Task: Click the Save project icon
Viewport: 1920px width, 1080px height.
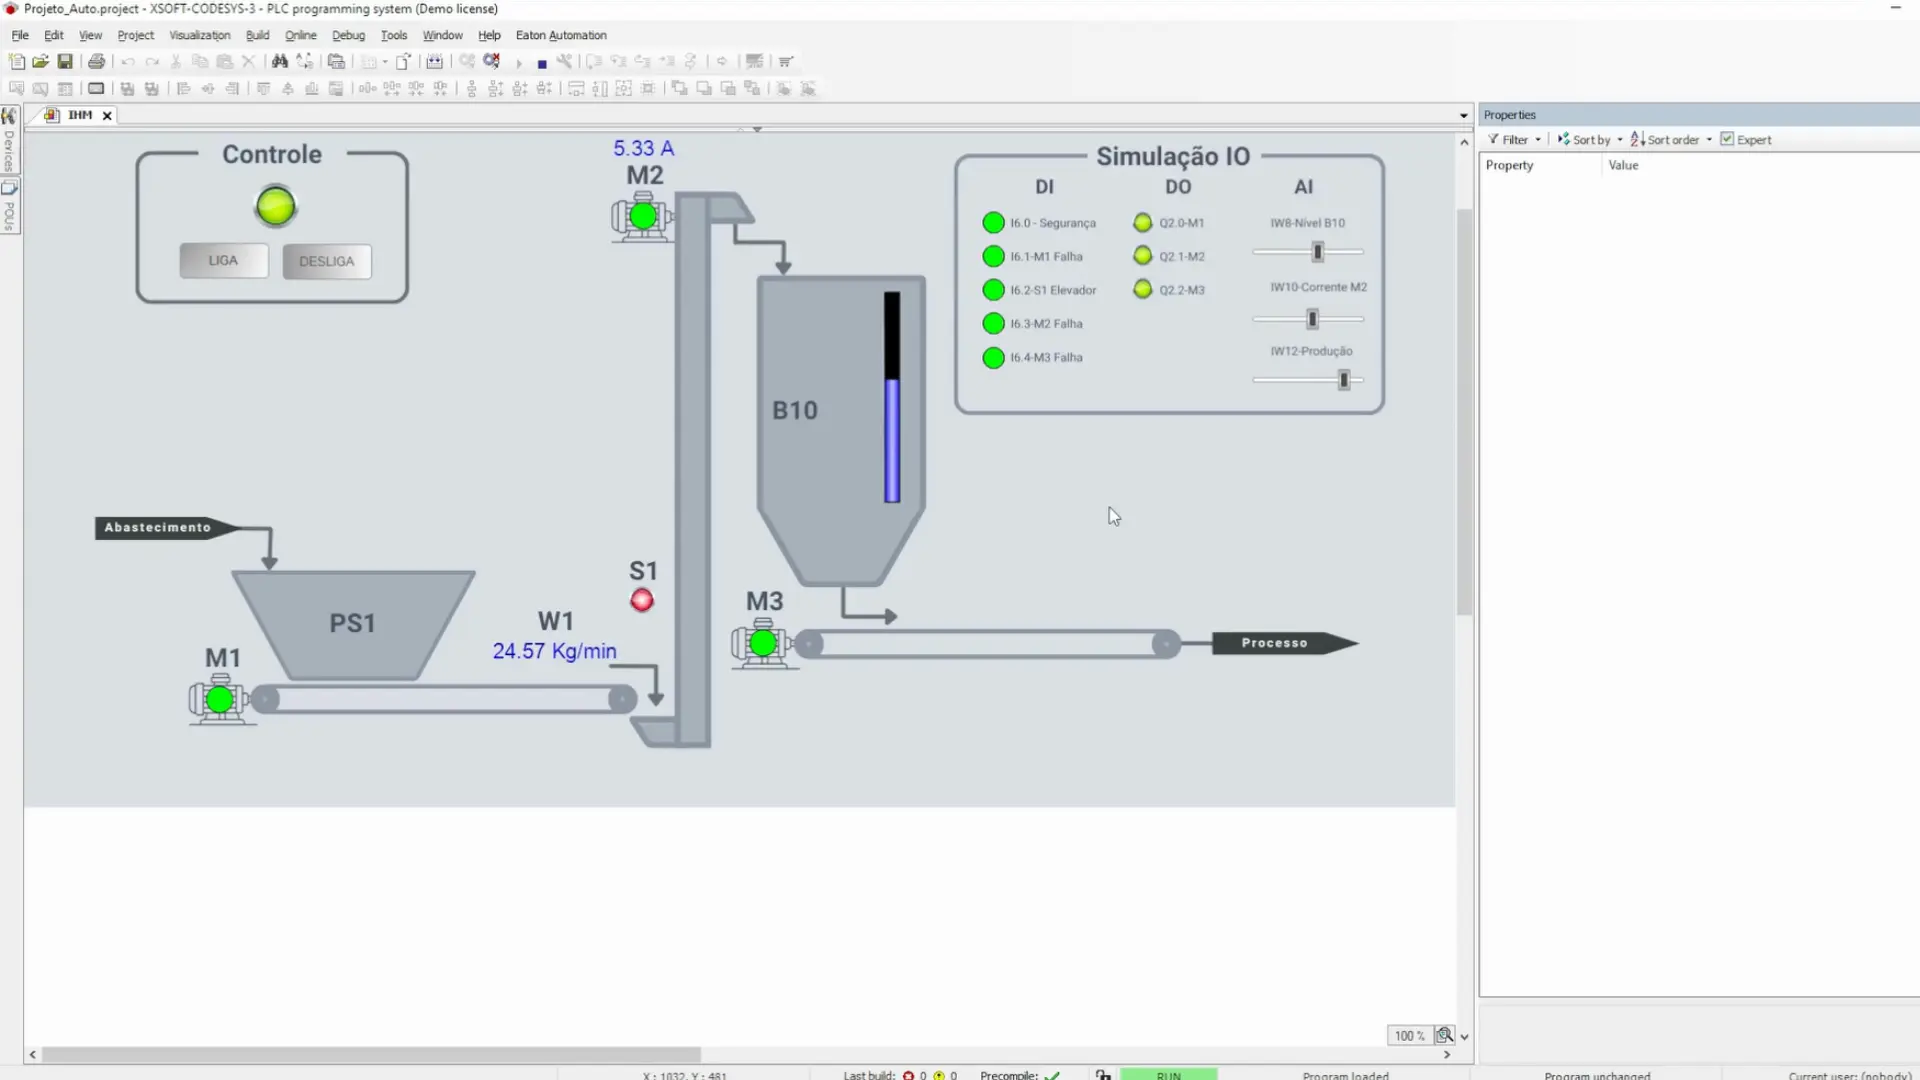Action: coord(65,61)
